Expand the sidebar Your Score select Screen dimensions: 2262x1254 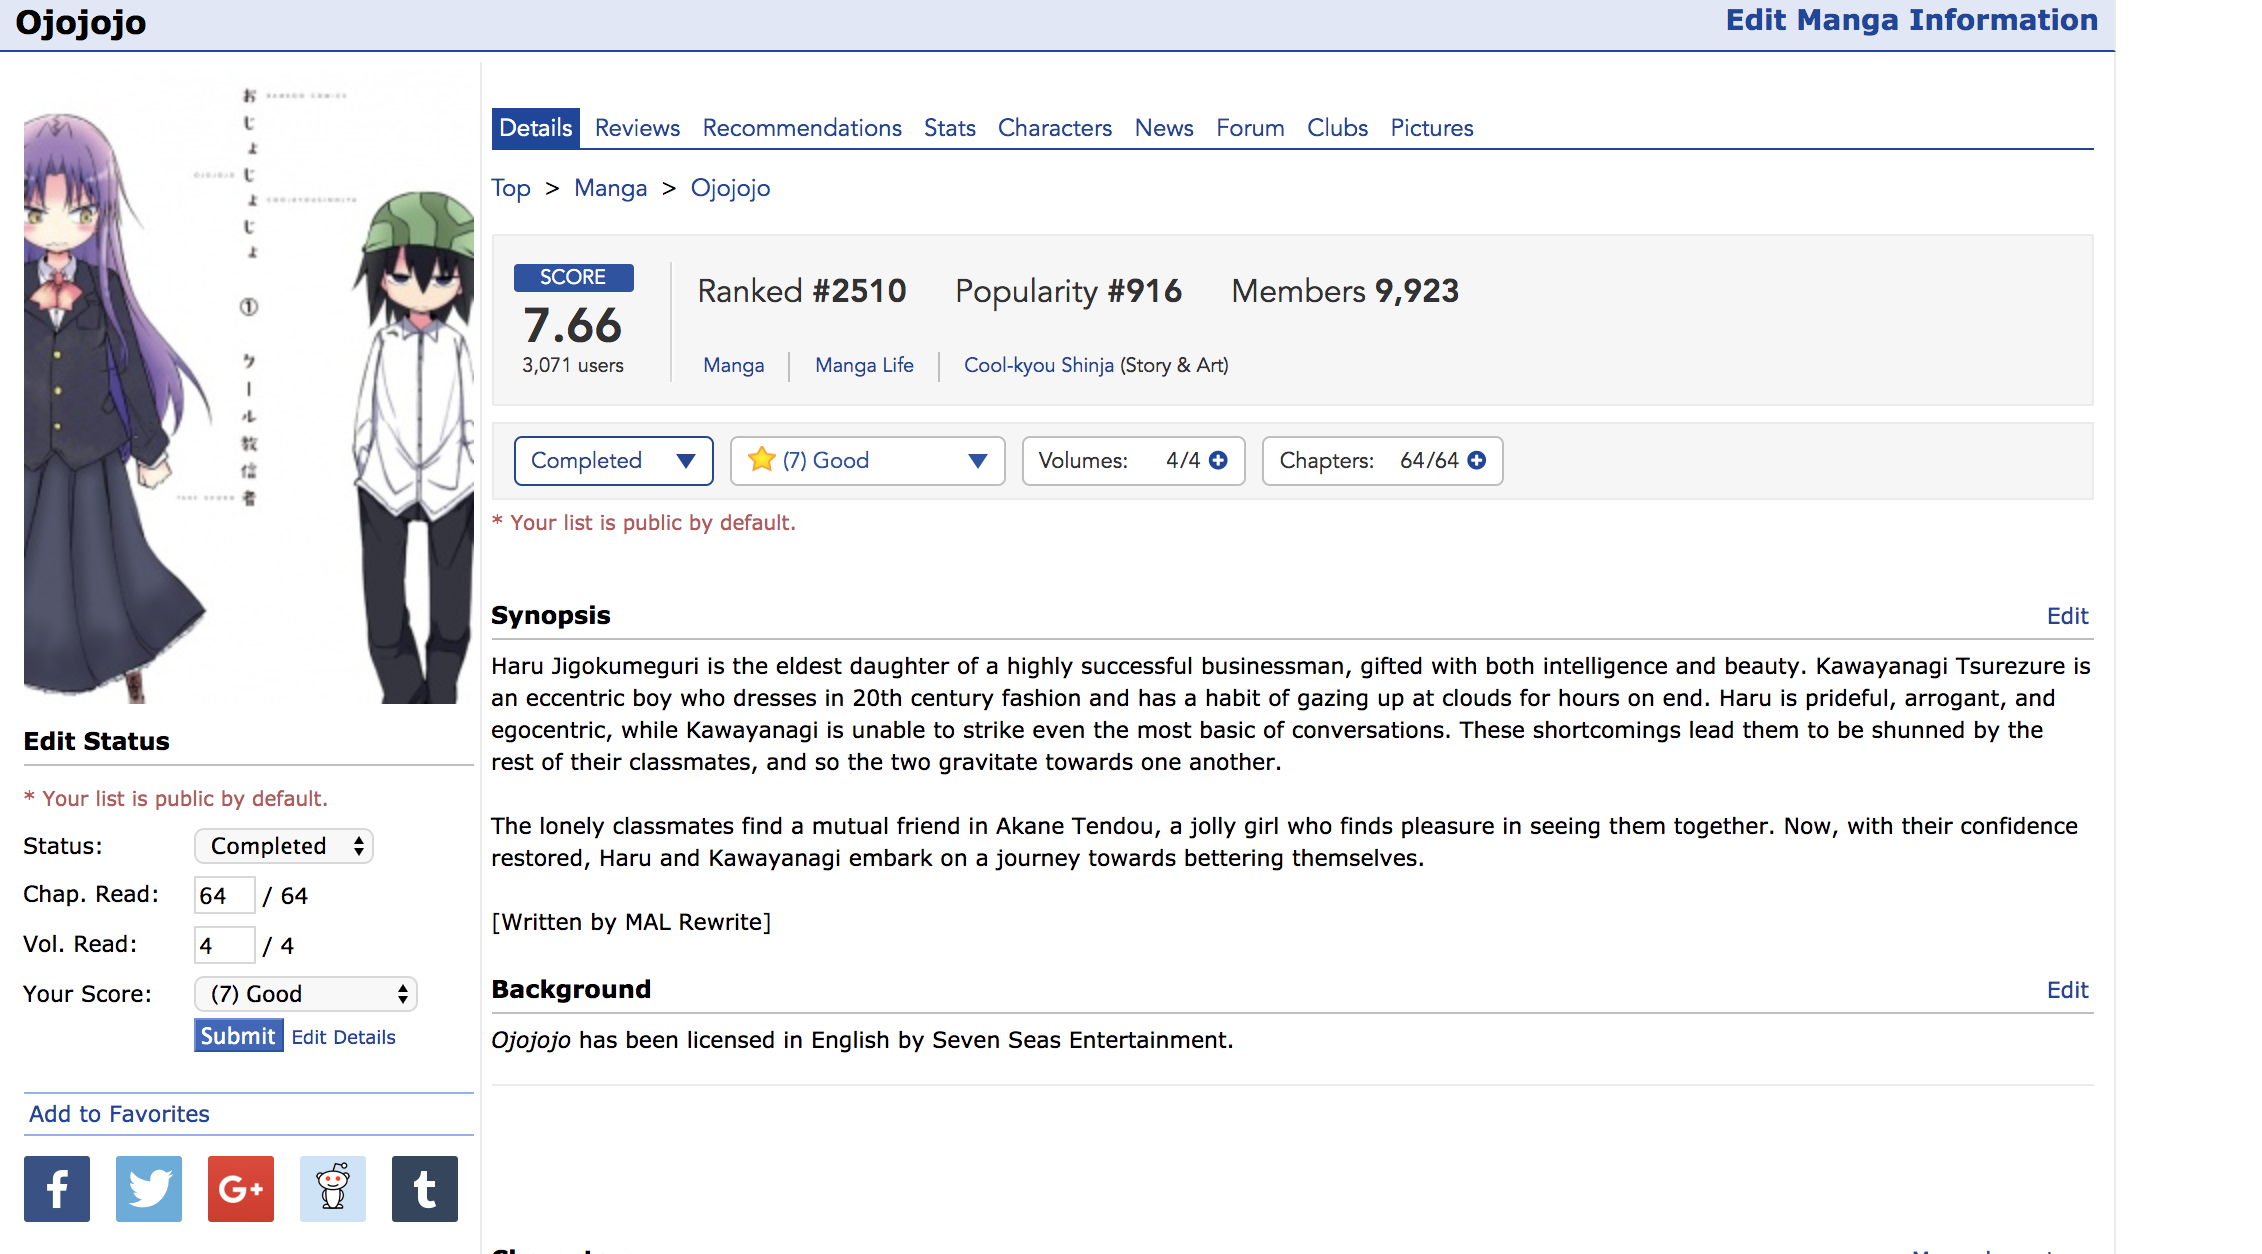[305, 994]
